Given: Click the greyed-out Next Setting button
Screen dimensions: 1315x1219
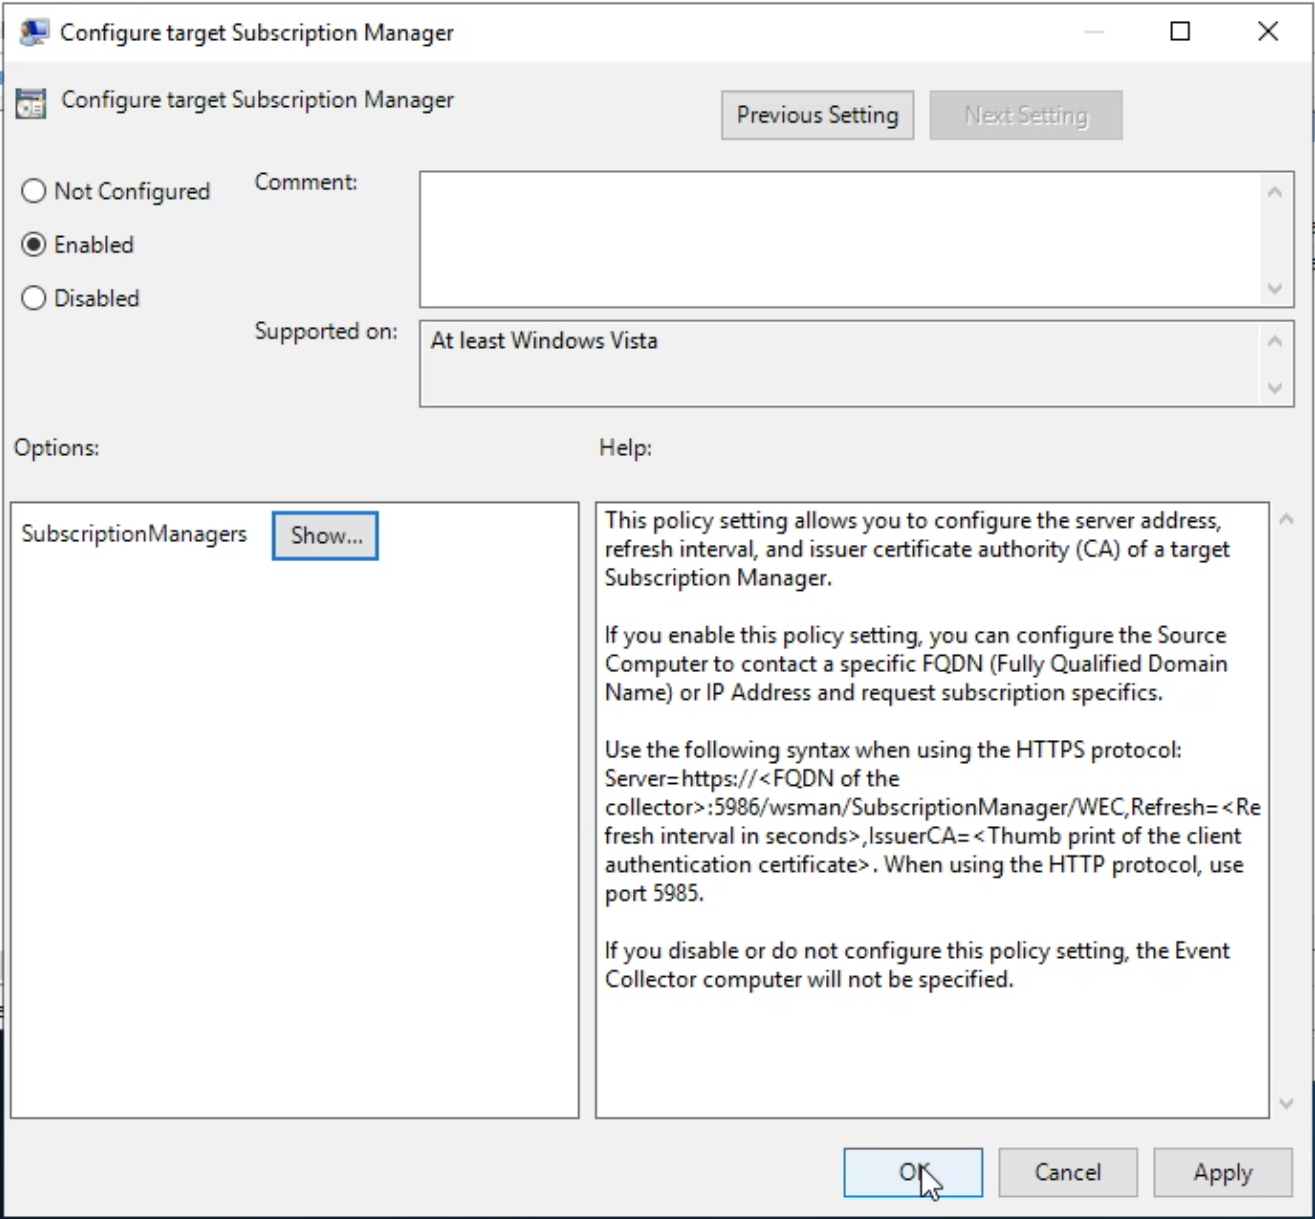Looking at the screenshot, I should click(1026, 115).
